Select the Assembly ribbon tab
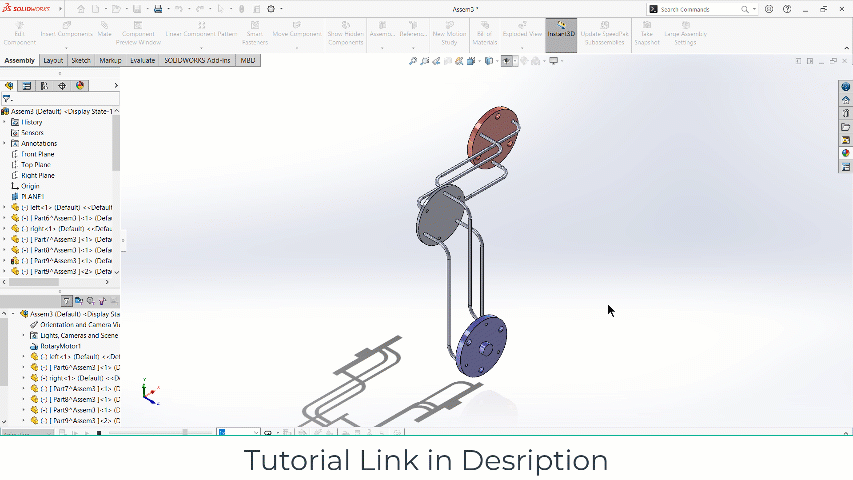The height and width of the screenshot is (480, 853). tap(20, 60)
